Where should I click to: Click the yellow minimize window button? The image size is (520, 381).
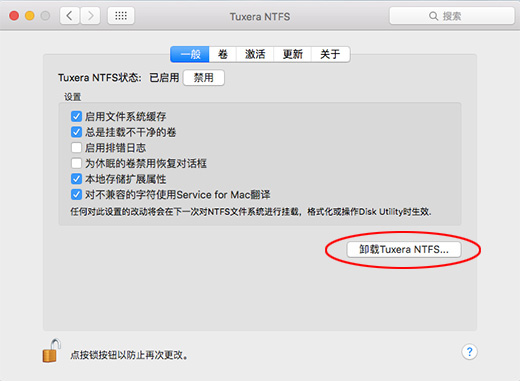point(30,16)
